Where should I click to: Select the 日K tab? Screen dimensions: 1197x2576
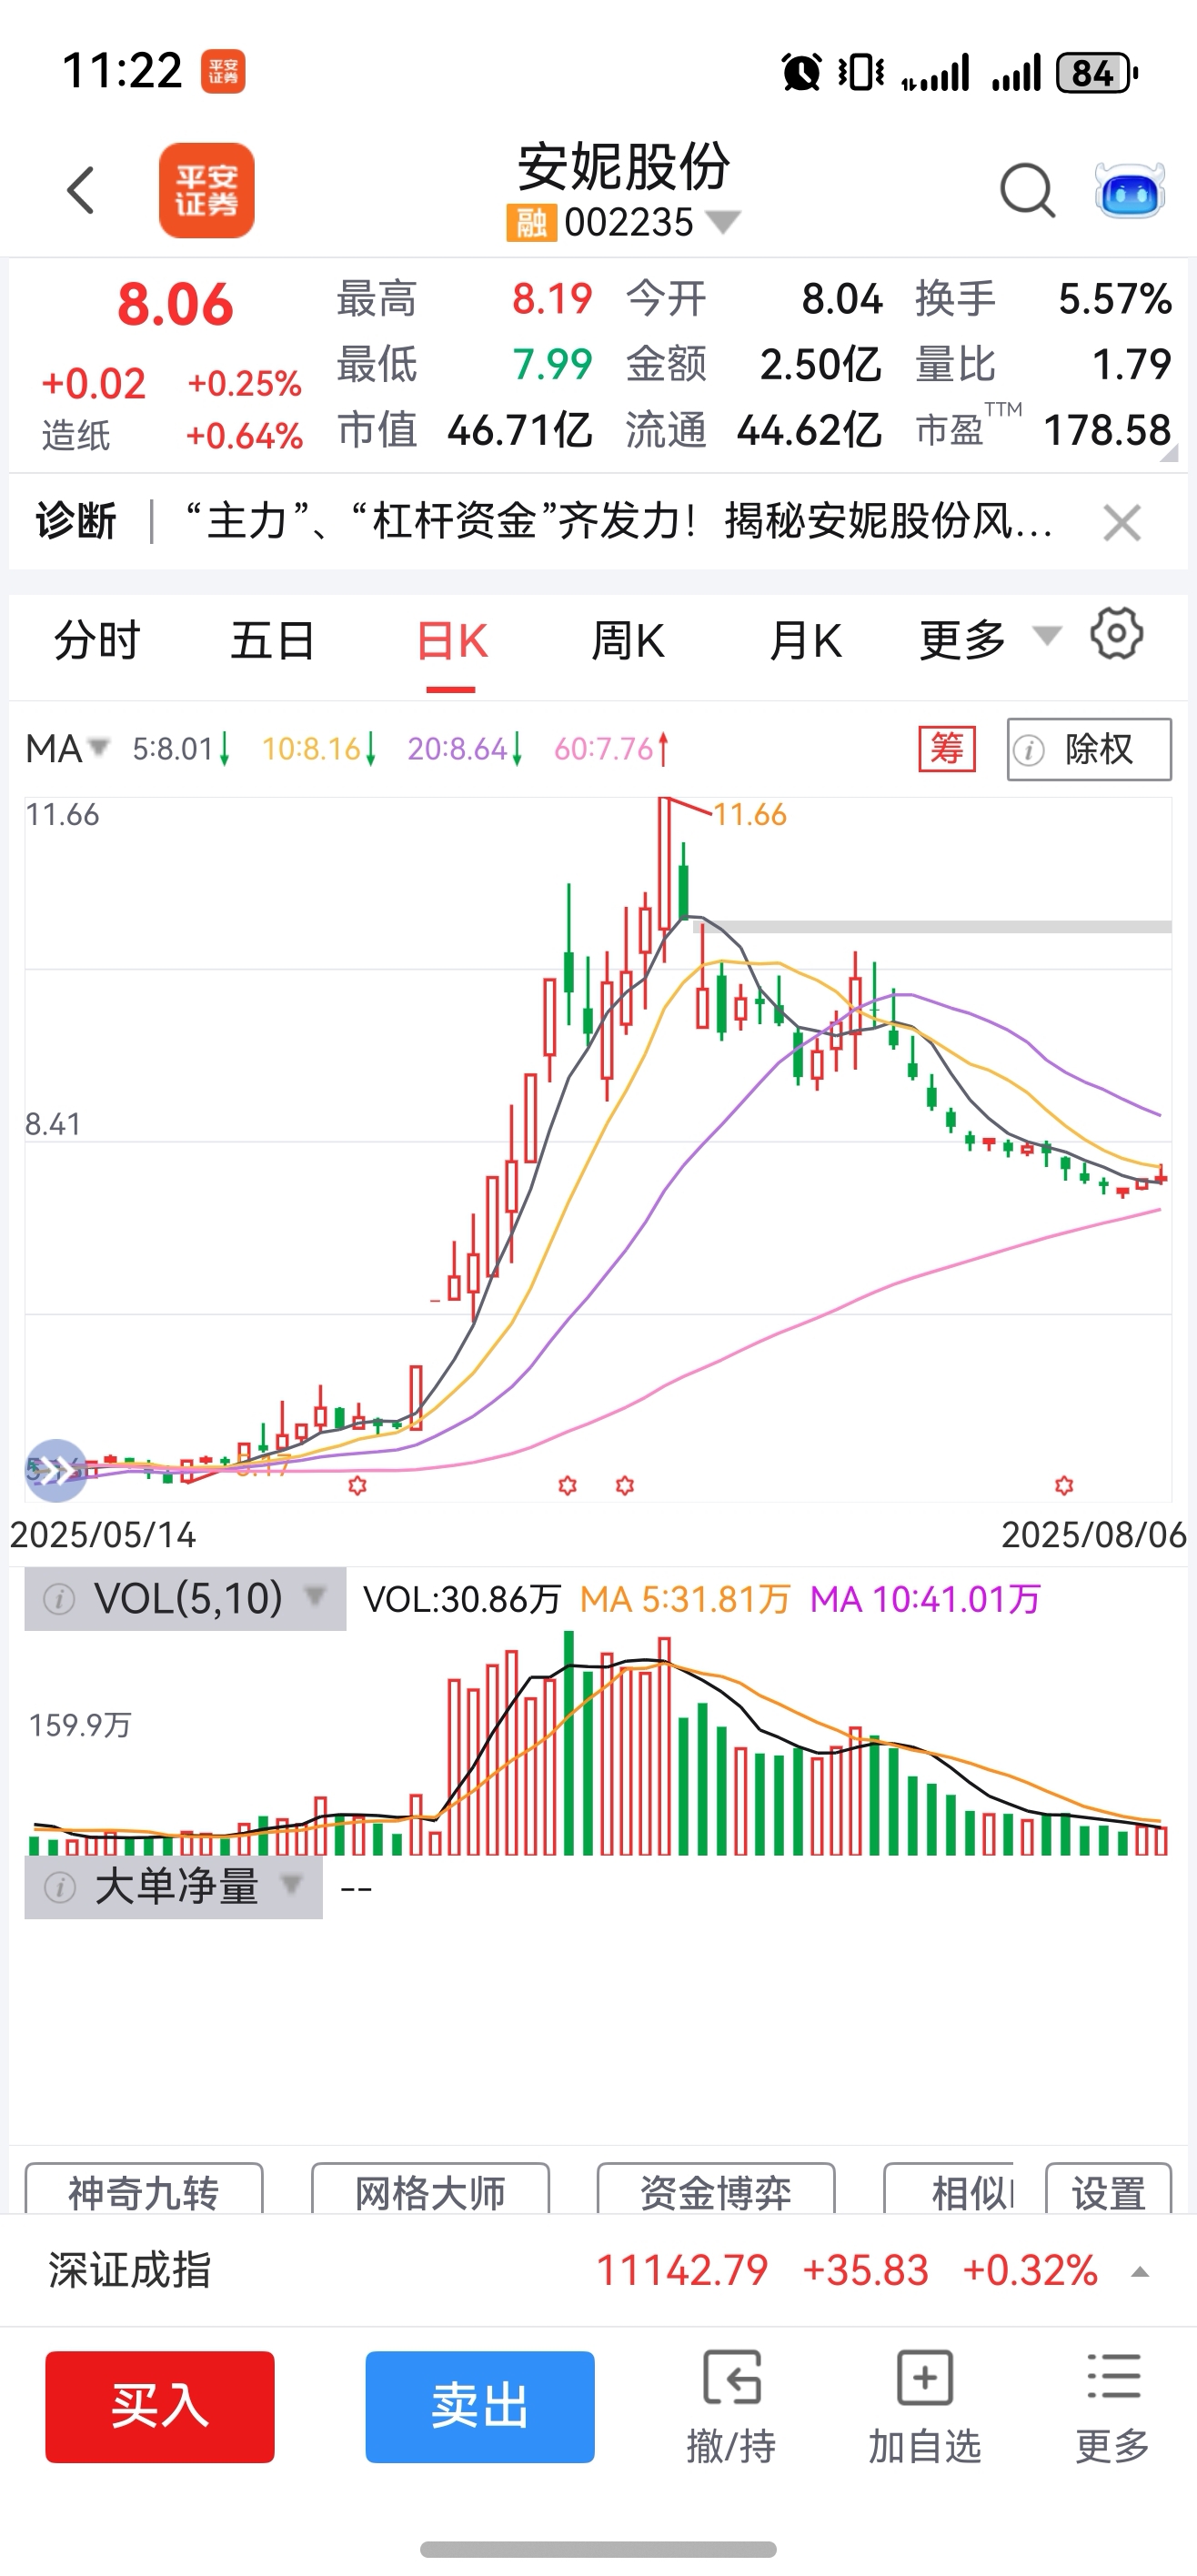(451, 642)
